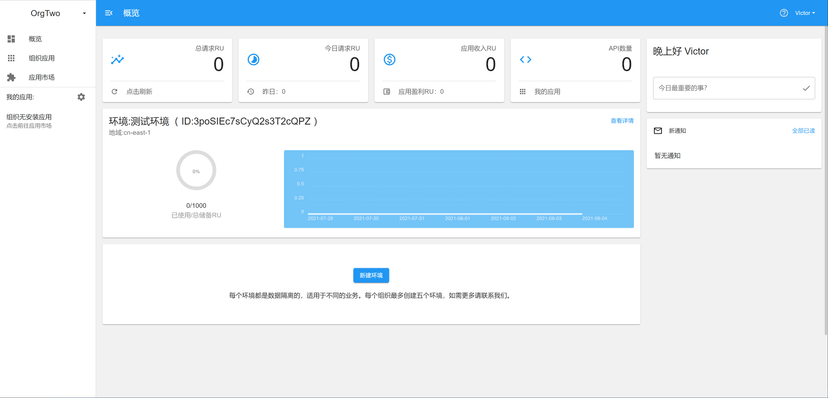Open the 查看详情 environment link
828x398 pixels.
point(622,121)
